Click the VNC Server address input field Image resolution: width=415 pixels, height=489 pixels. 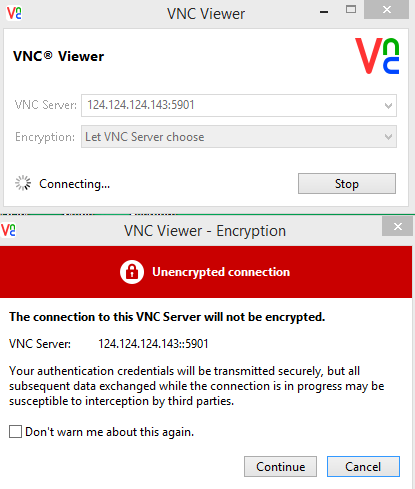coord(239,105)
